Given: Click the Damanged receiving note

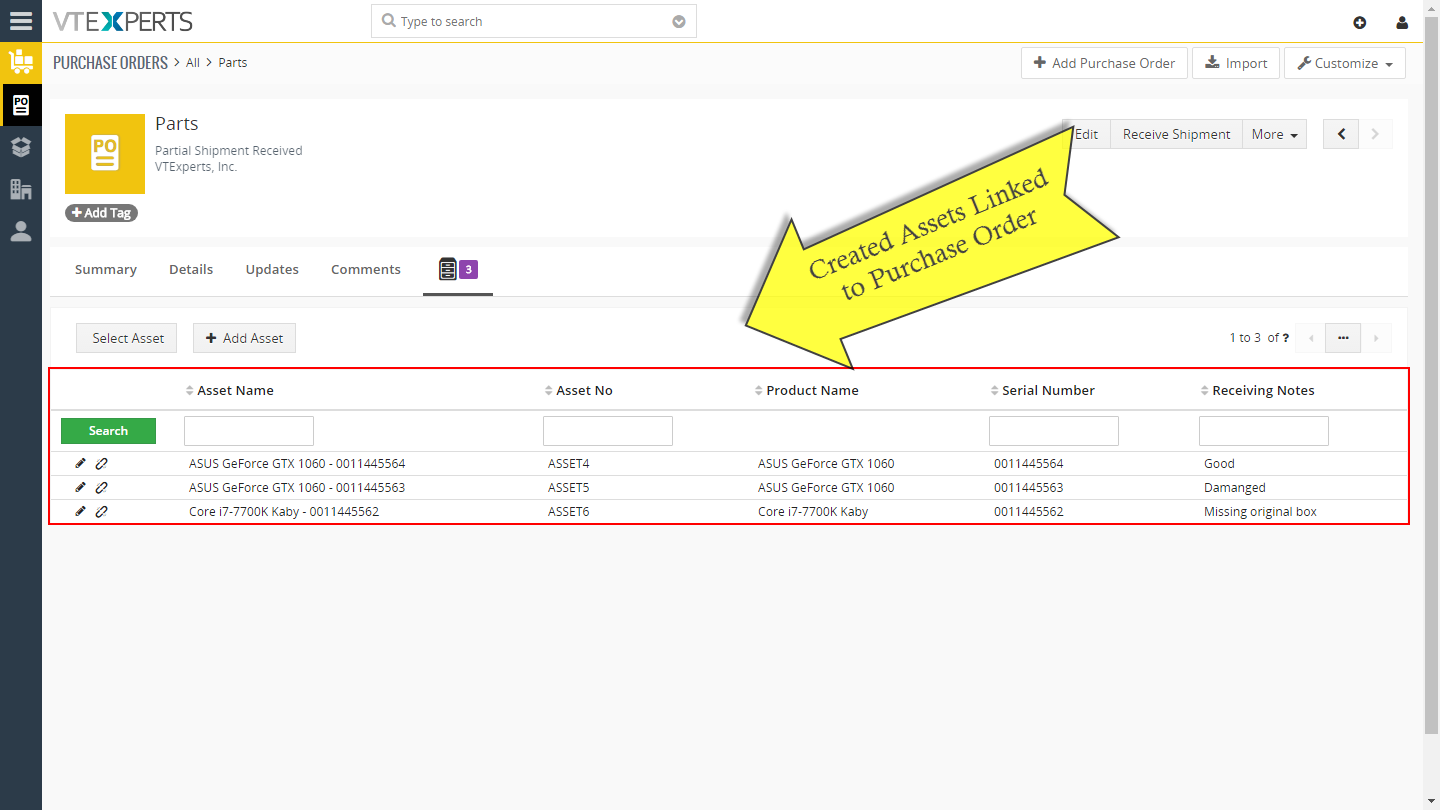Looking at the screenshot, I should coord(1235,487).
